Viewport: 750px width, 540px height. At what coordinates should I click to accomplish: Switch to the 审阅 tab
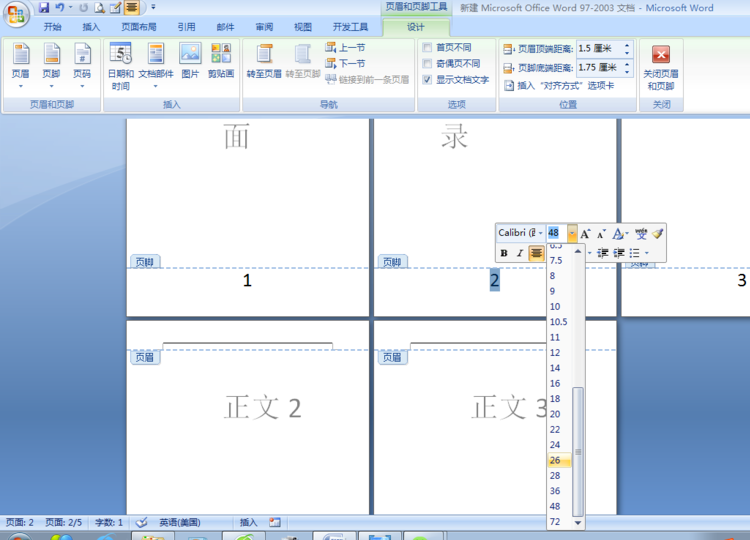(264, 27)
